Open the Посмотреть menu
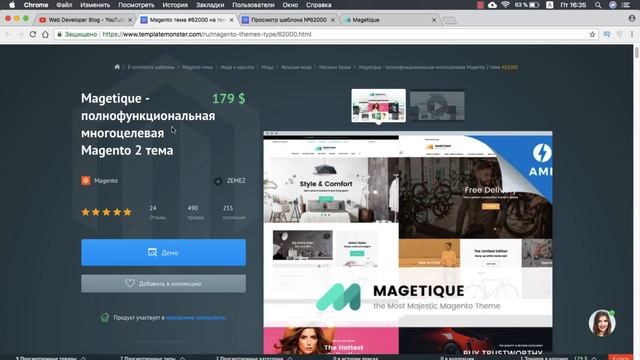 click(136, 5)
